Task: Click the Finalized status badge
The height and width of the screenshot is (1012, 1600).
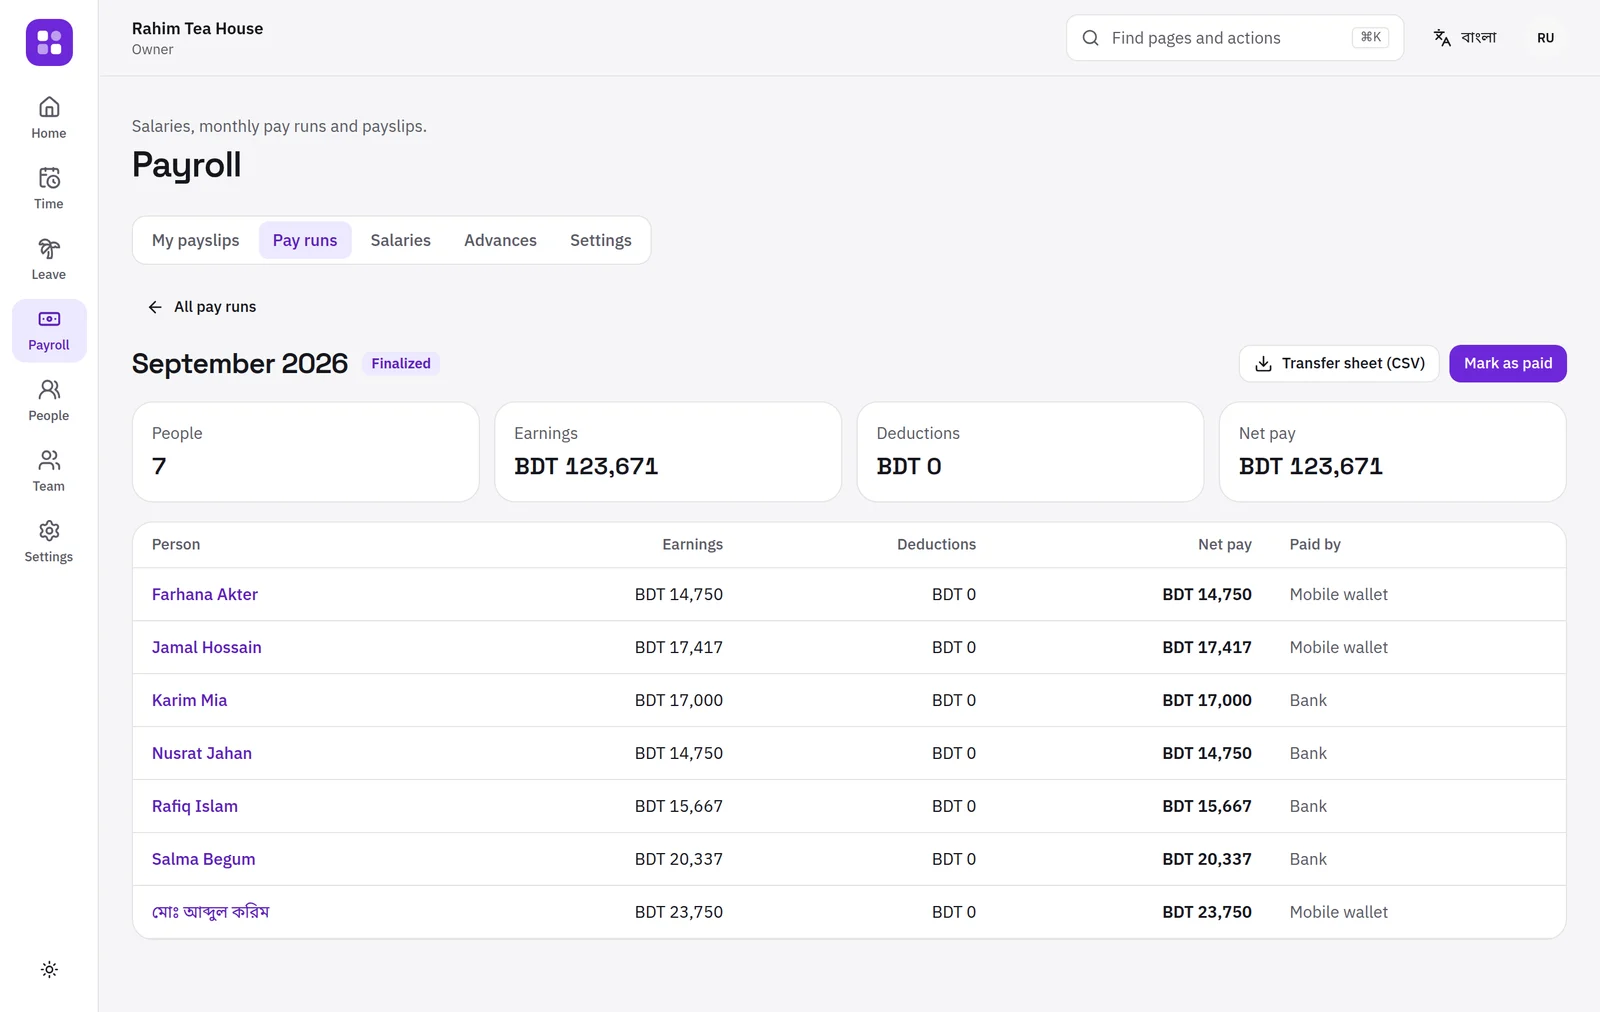Action: [x=401, y=363]
